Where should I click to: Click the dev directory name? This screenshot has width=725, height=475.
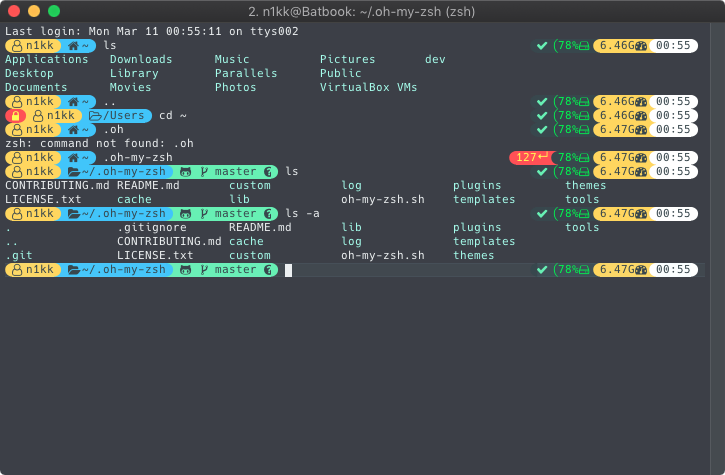coord(435,60)
